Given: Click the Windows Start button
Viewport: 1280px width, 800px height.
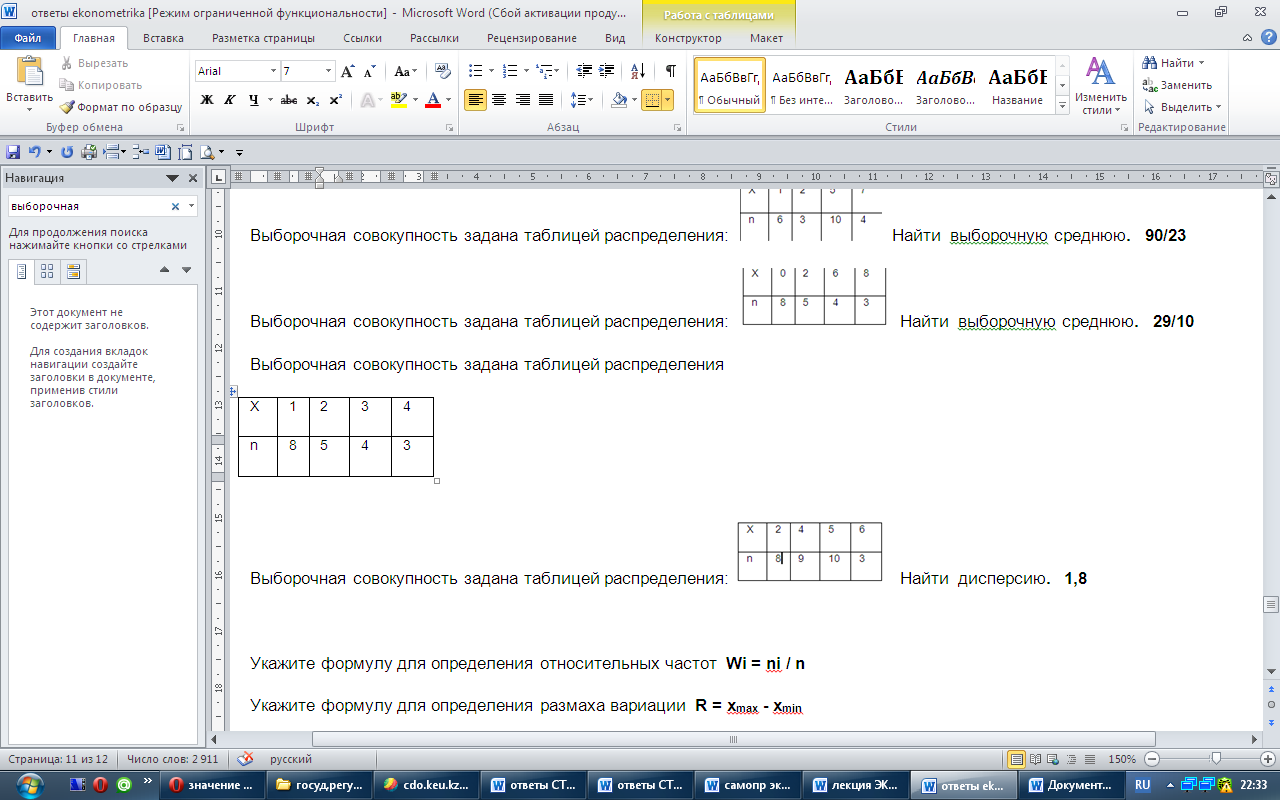Looking at the screenshot, I should (x=29, y=784).
